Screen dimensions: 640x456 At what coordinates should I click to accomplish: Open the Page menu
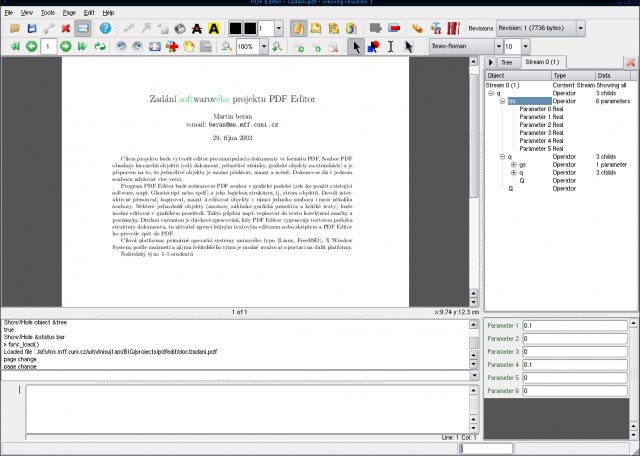point(69,13)
